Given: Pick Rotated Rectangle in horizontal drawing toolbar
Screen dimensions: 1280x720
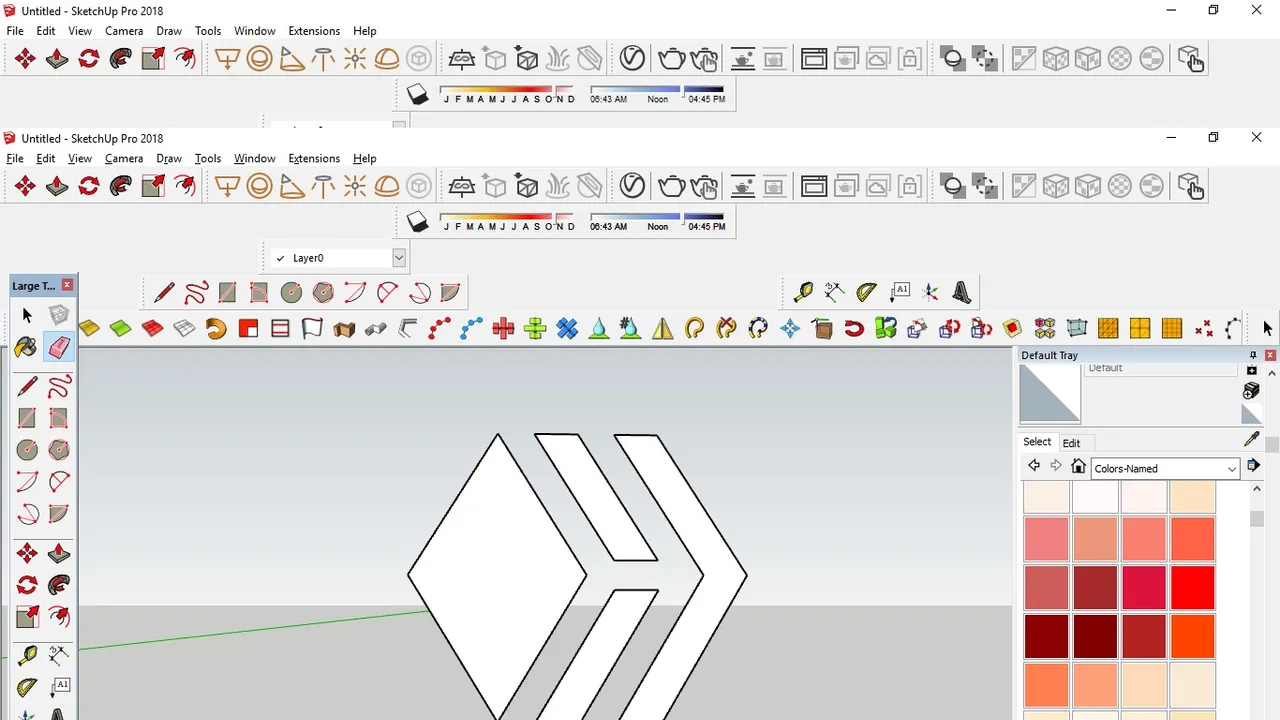Looking at the screenshot, I should [x=259, y=293].
